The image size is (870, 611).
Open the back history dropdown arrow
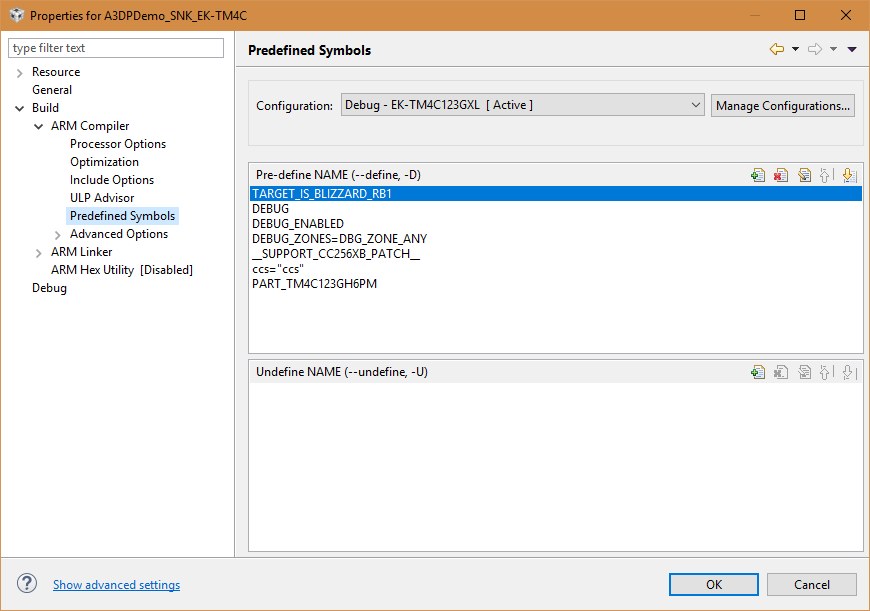(795, 49)
